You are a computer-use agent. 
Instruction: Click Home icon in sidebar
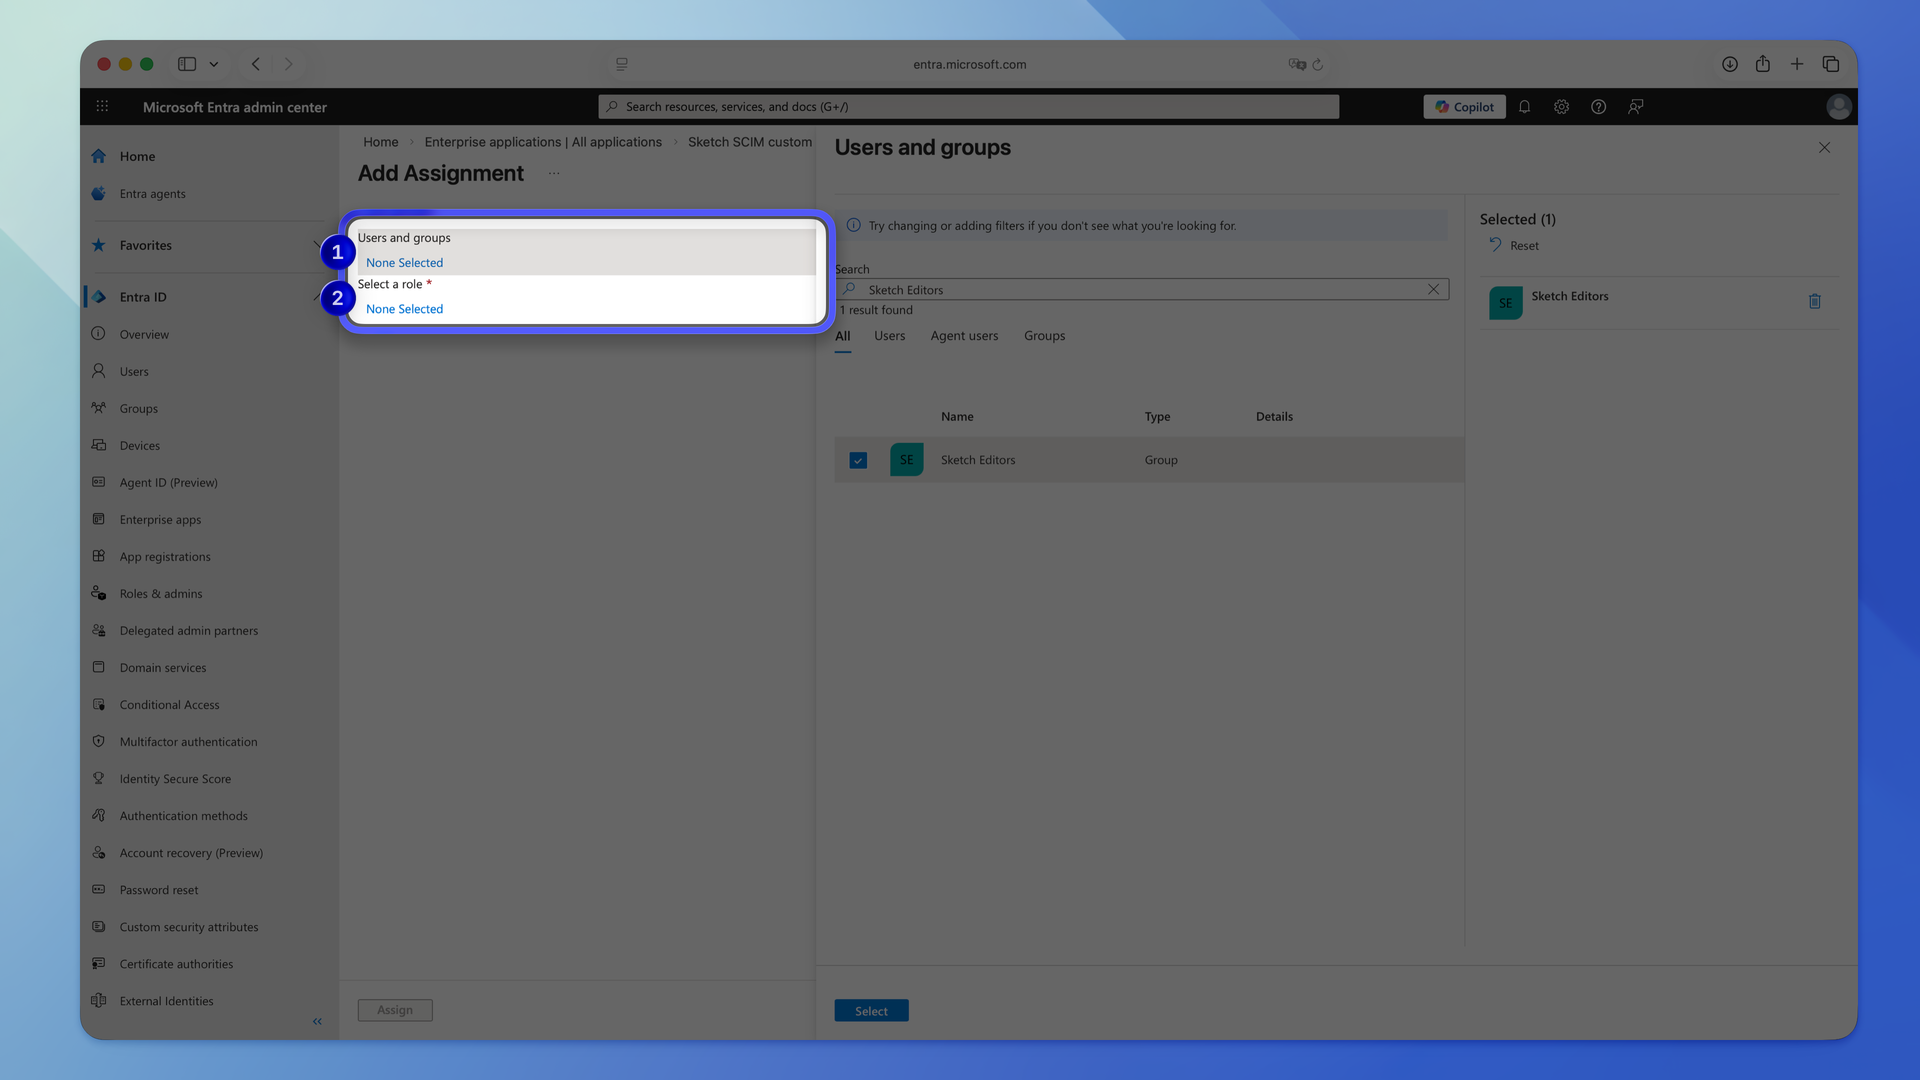pos(98,156)
